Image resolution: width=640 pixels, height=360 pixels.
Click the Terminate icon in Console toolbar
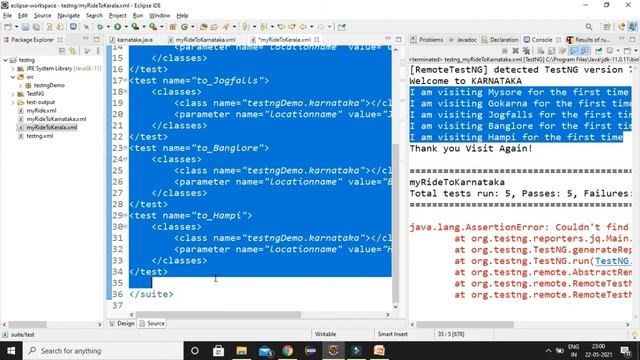click(505, 51)
